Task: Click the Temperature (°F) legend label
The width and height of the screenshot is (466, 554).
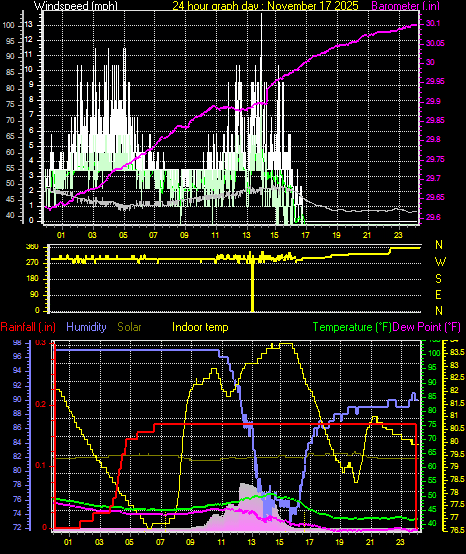Action: [x=352, y=327]
